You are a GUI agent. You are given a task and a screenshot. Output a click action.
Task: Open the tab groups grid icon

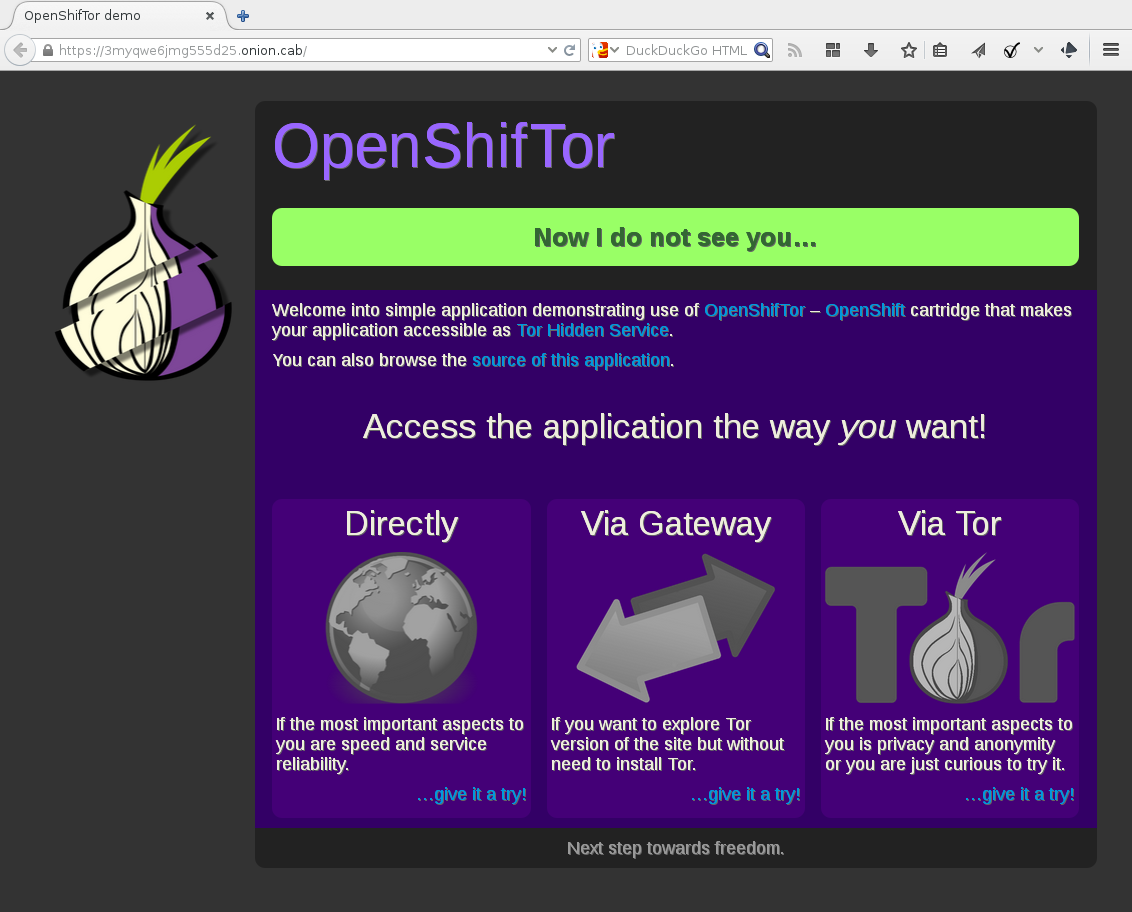833,50
